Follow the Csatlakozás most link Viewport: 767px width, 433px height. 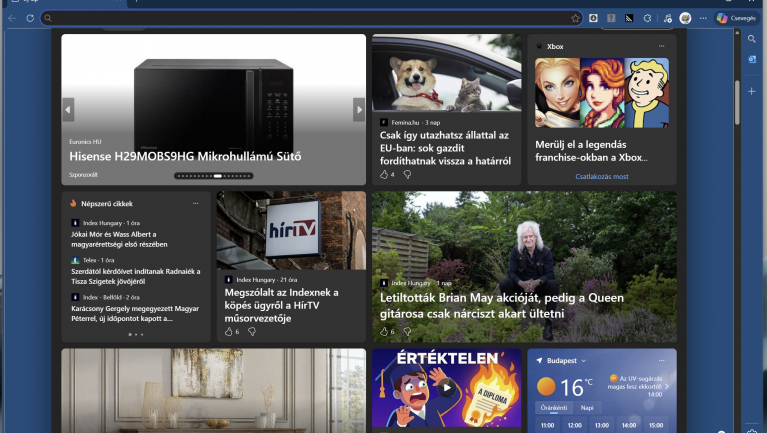click(602, 177)
